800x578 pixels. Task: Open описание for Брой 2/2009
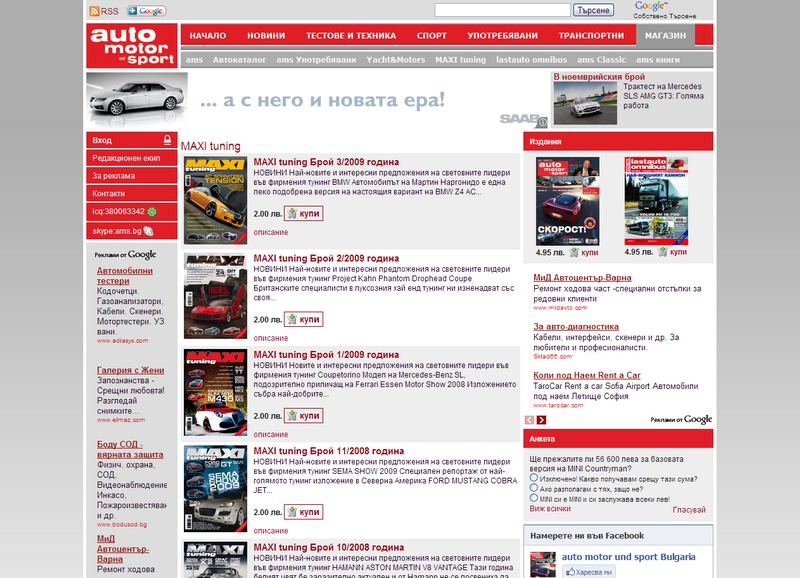coord(271,338)
